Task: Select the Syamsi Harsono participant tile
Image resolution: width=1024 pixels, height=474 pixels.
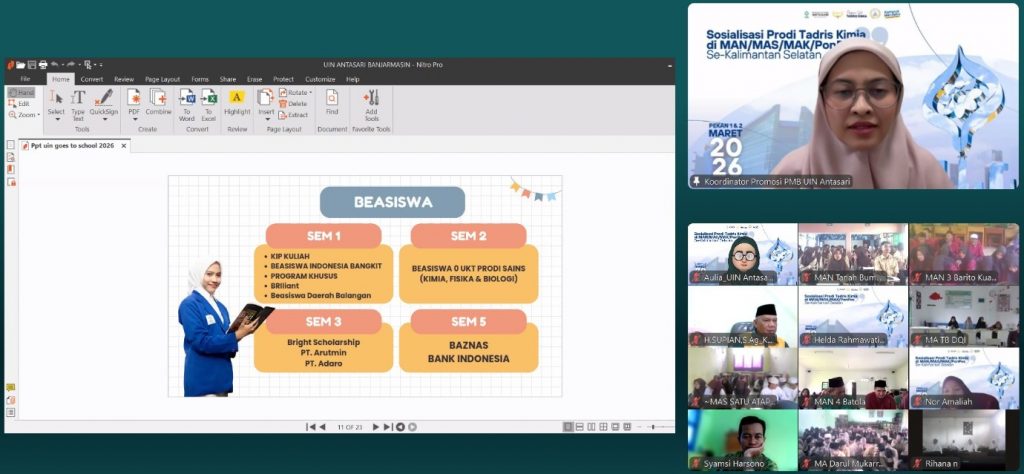Action: point(743,440)
